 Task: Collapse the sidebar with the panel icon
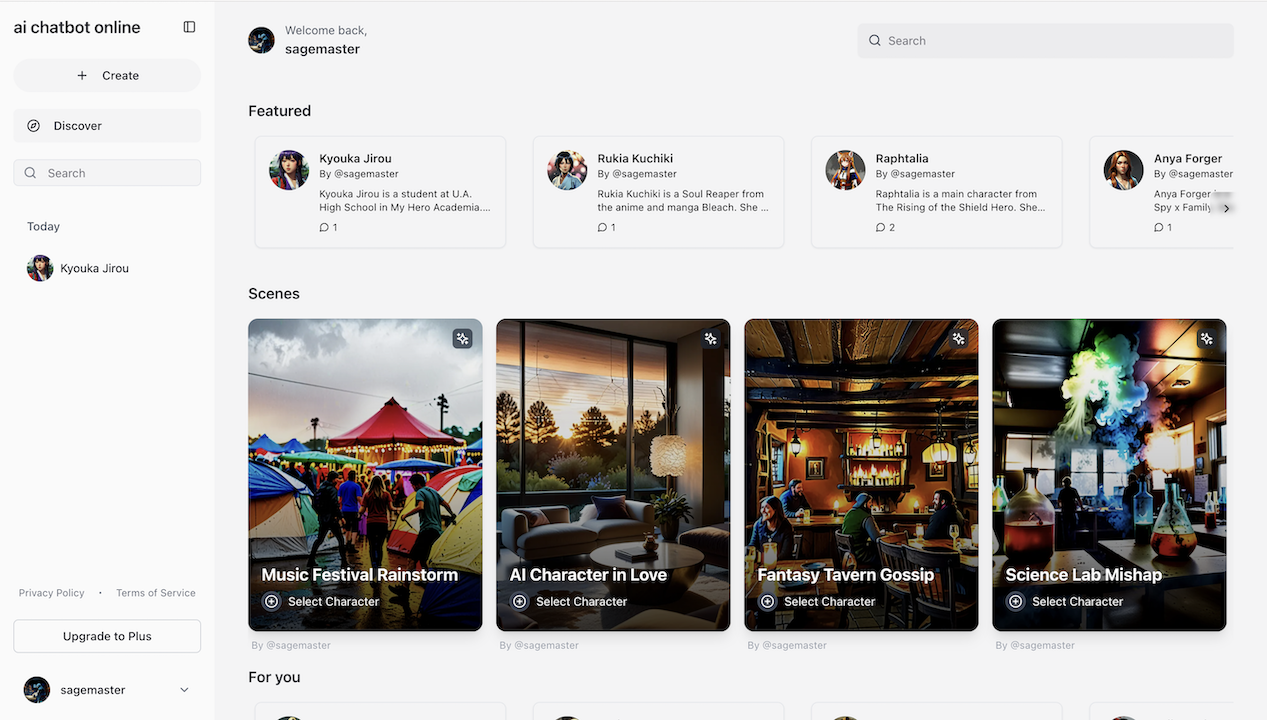pos(189,27)
